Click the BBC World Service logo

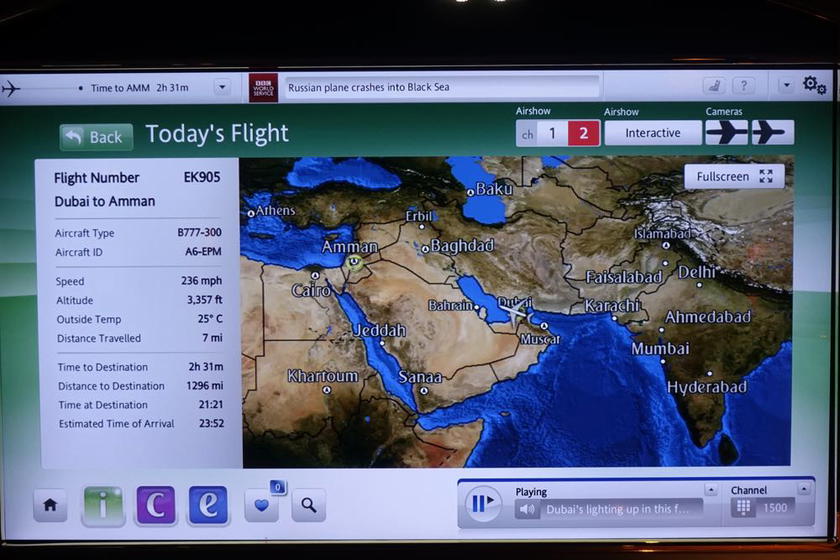[x=264, y=88]
